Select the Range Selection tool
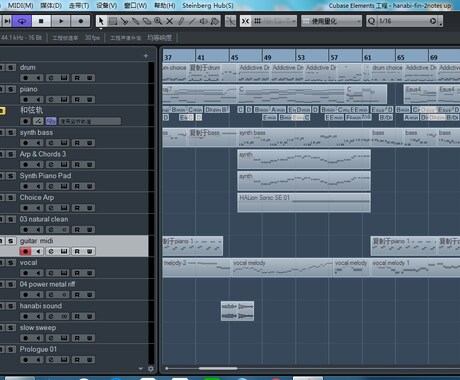 [x=113, y=21]
